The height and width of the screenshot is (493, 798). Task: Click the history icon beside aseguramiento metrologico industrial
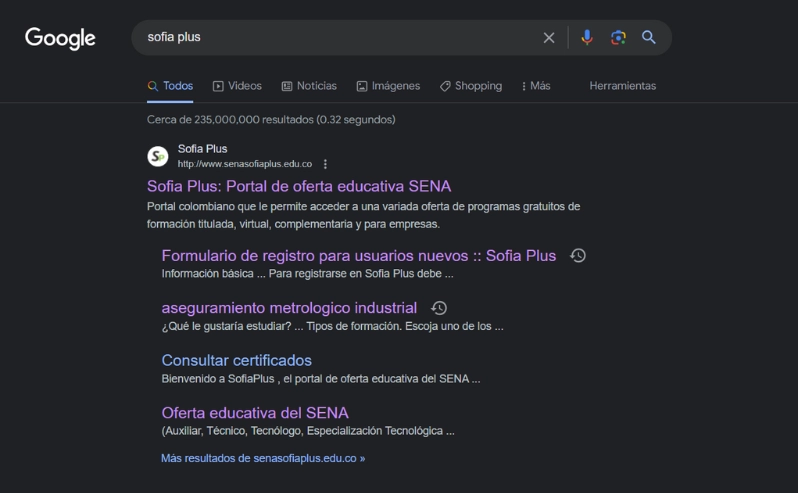tap(439, 308)
